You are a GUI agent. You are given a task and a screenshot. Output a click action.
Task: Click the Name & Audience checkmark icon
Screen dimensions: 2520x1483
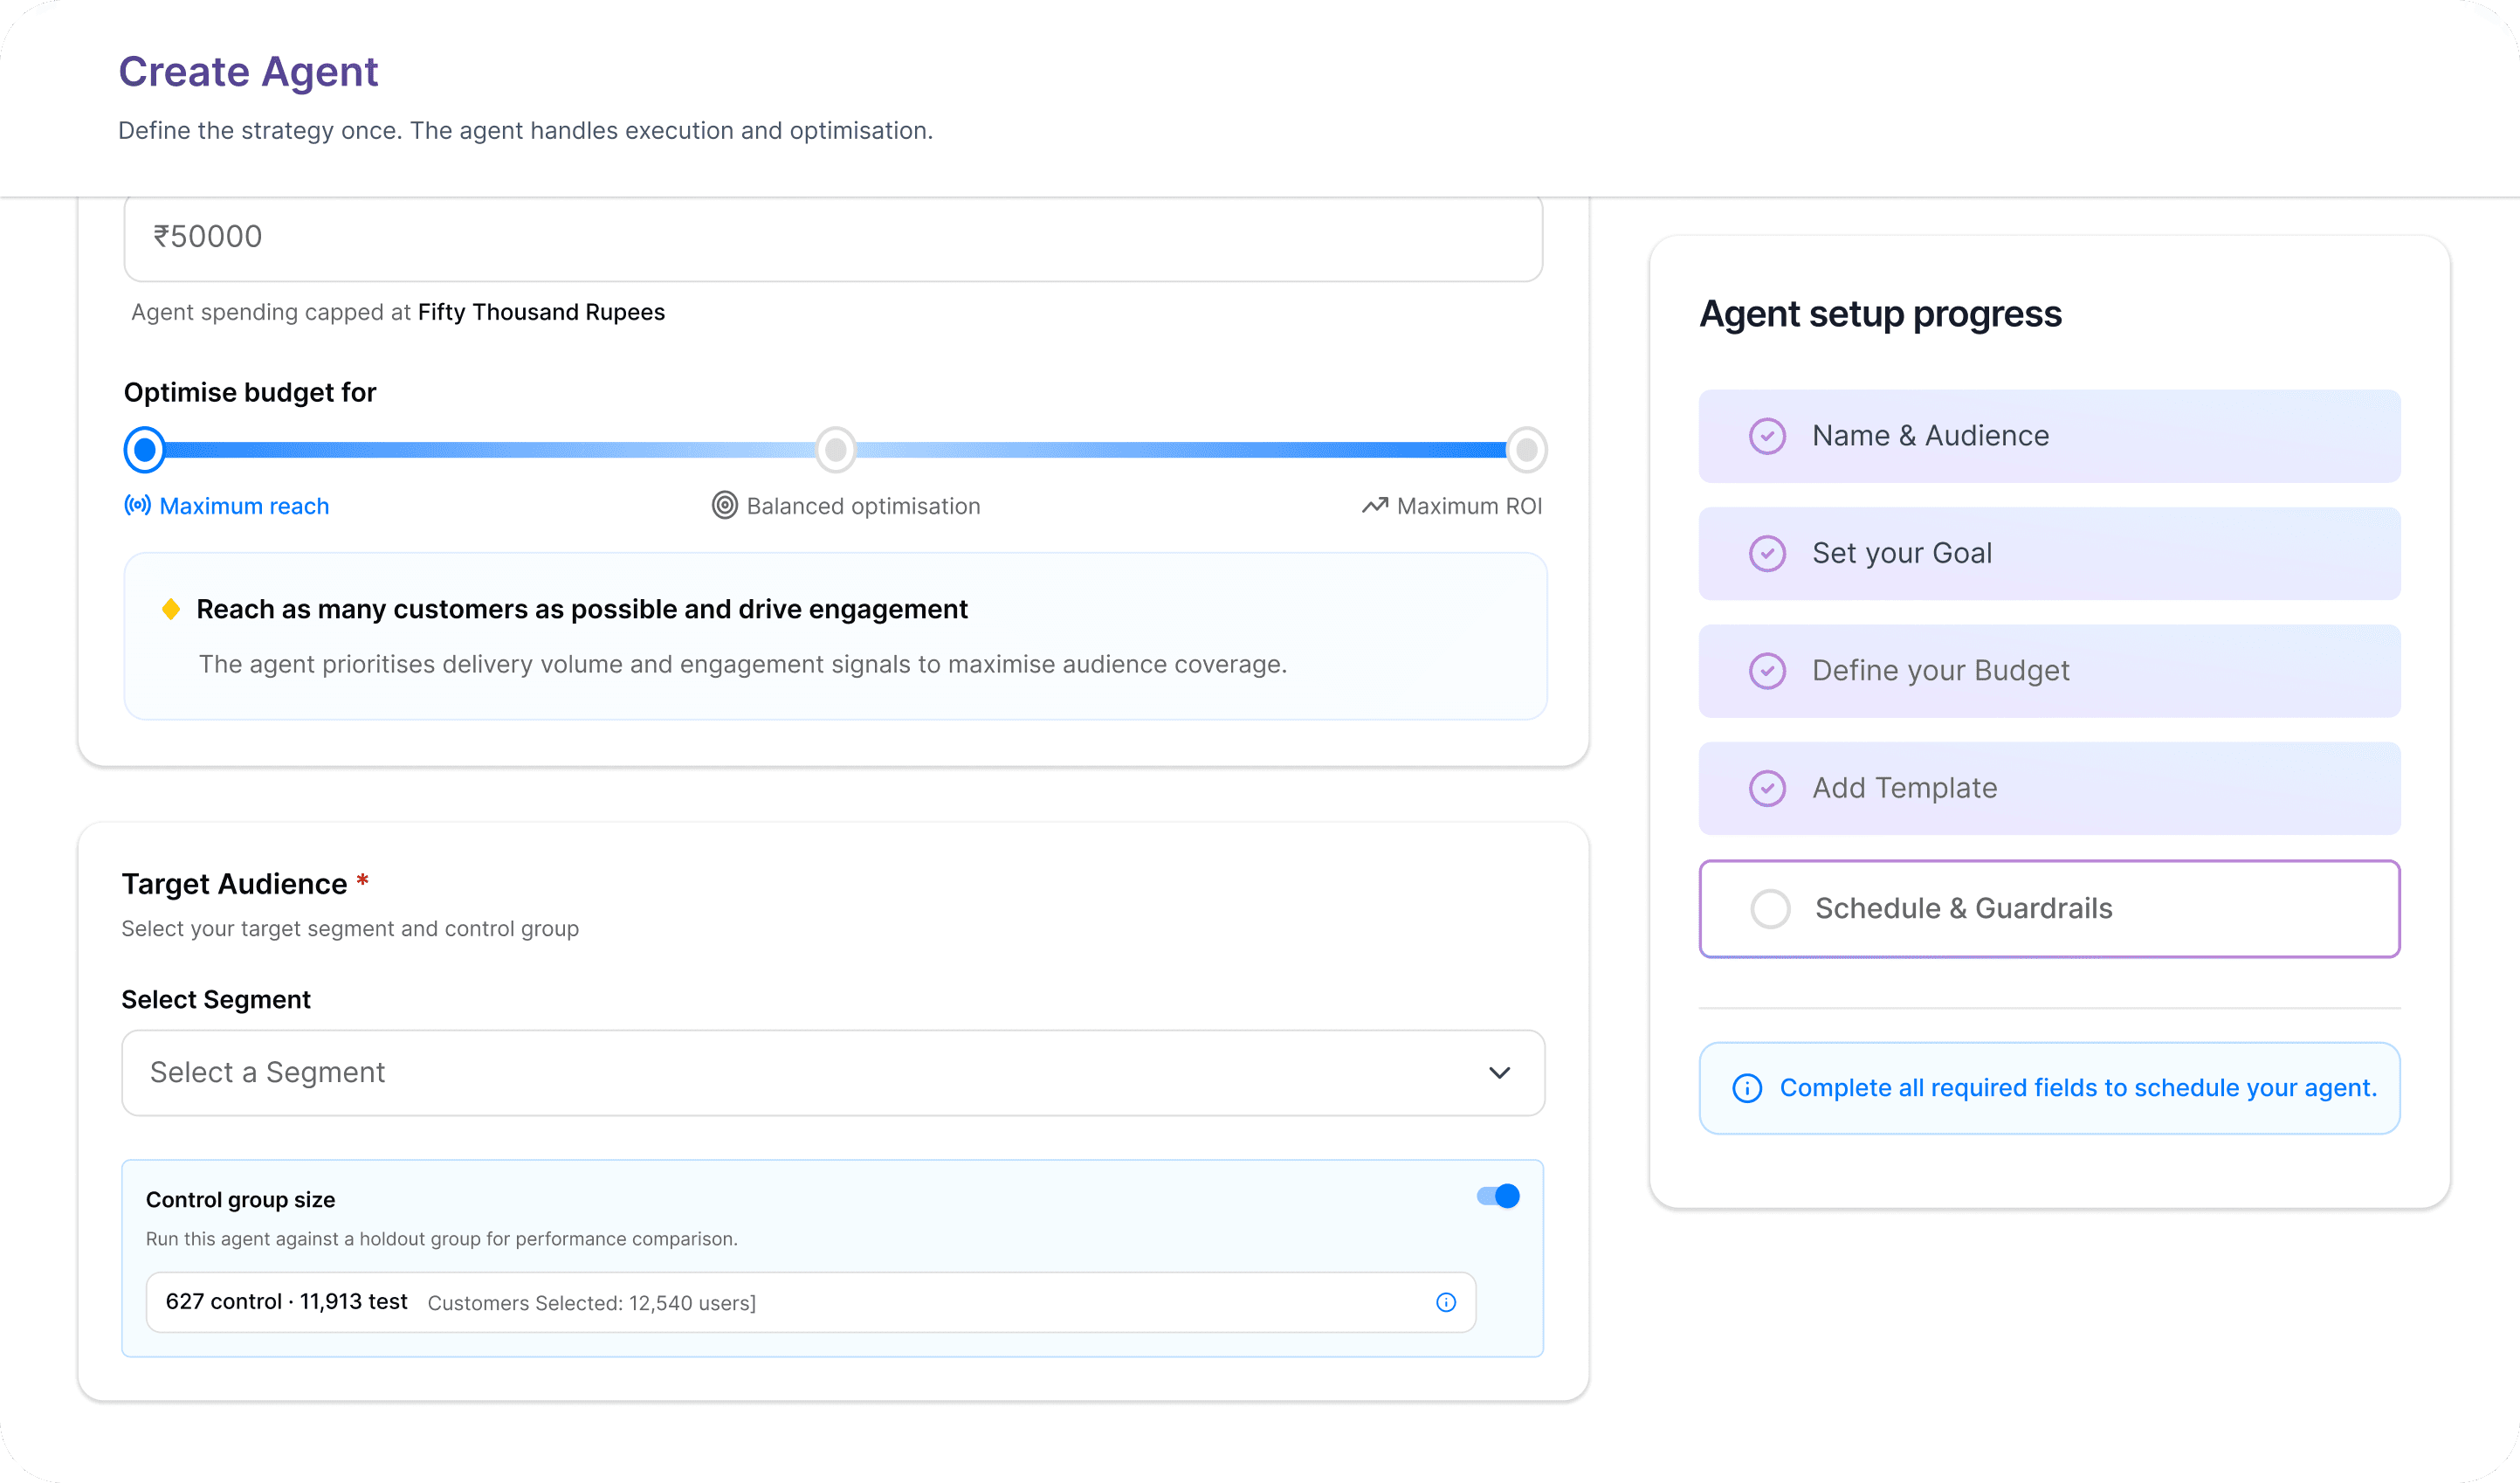click(1767, 436)
